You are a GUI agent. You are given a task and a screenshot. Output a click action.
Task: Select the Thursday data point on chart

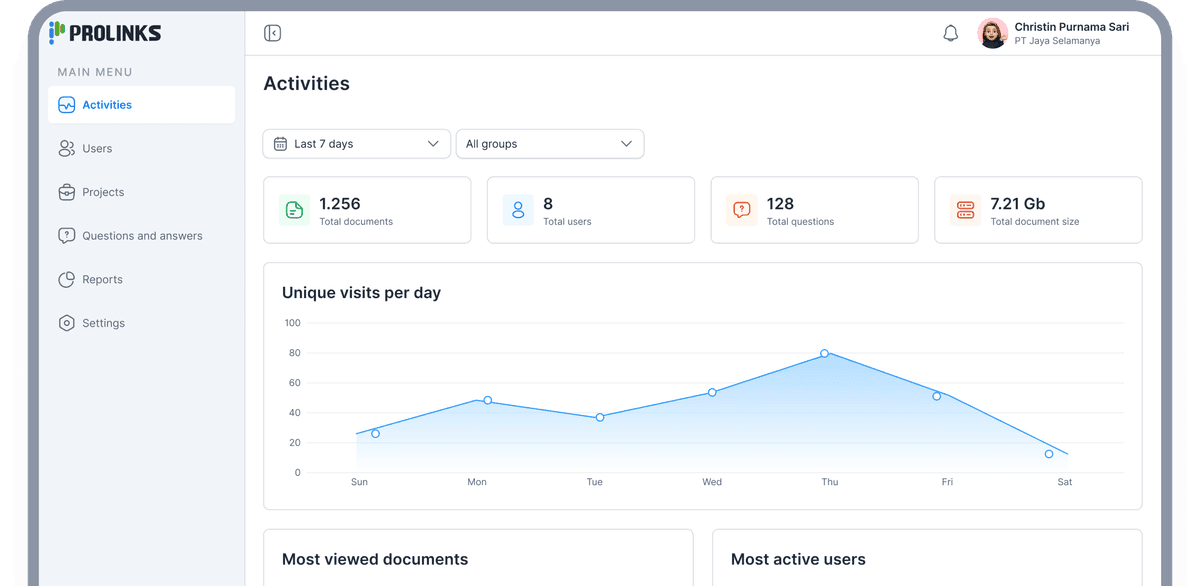coord(825,353)
